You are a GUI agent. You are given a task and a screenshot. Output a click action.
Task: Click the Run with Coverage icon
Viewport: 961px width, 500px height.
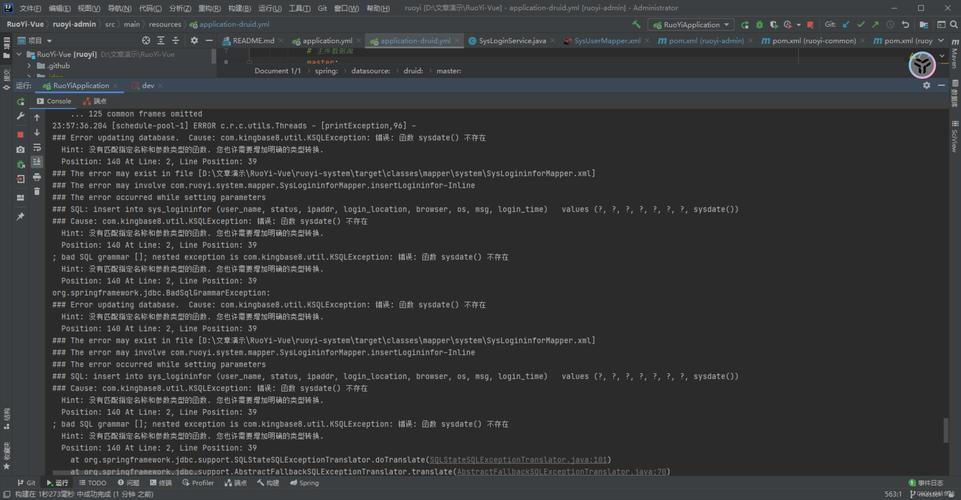[x=773, y=25]
